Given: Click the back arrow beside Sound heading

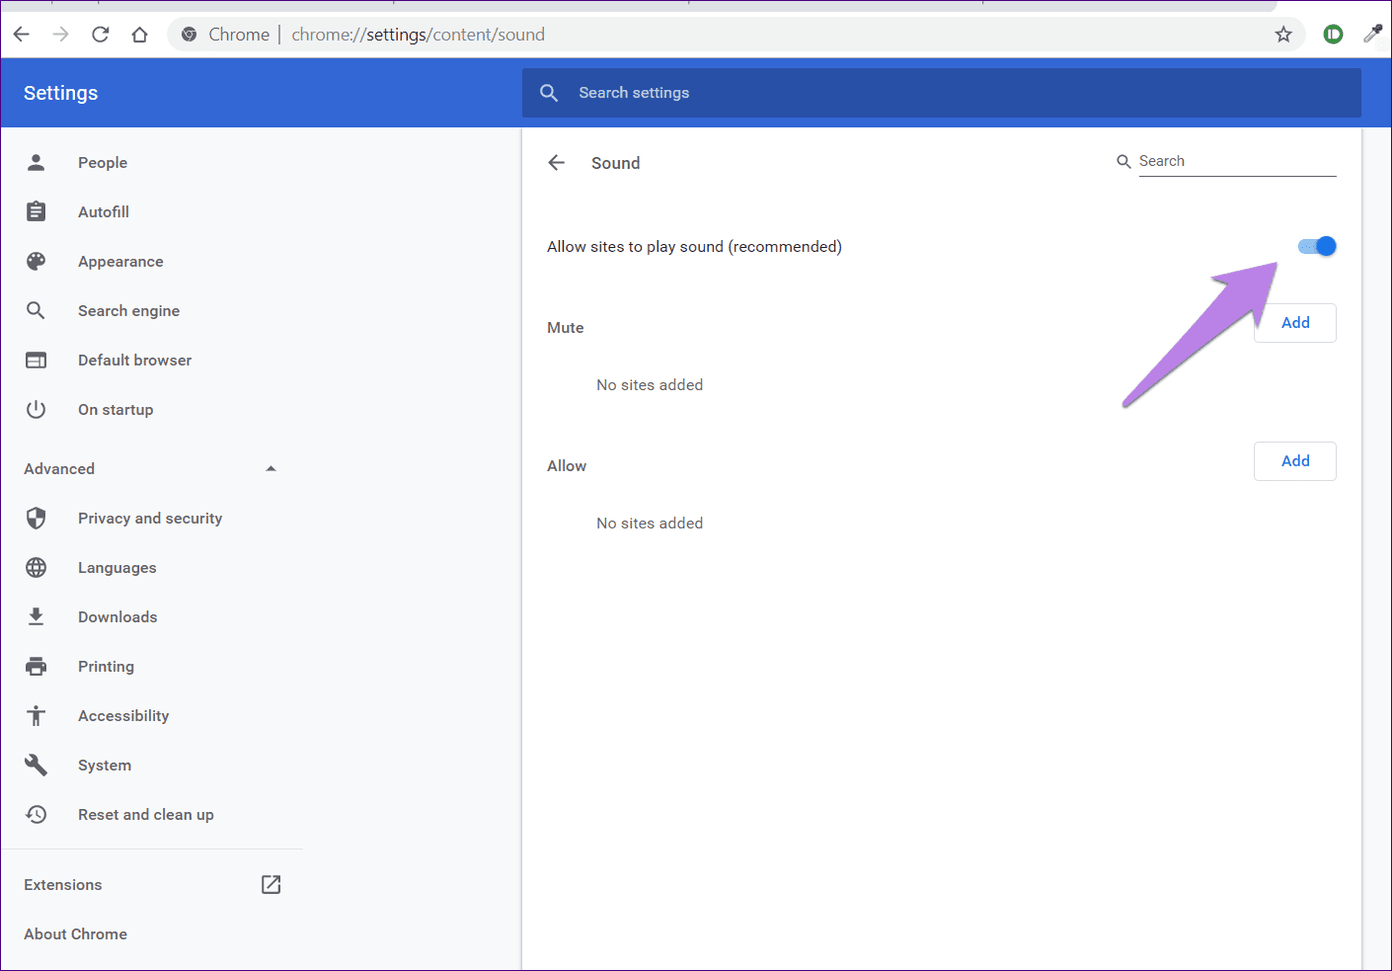Looking at the screenshot, I should coord(557,162).
